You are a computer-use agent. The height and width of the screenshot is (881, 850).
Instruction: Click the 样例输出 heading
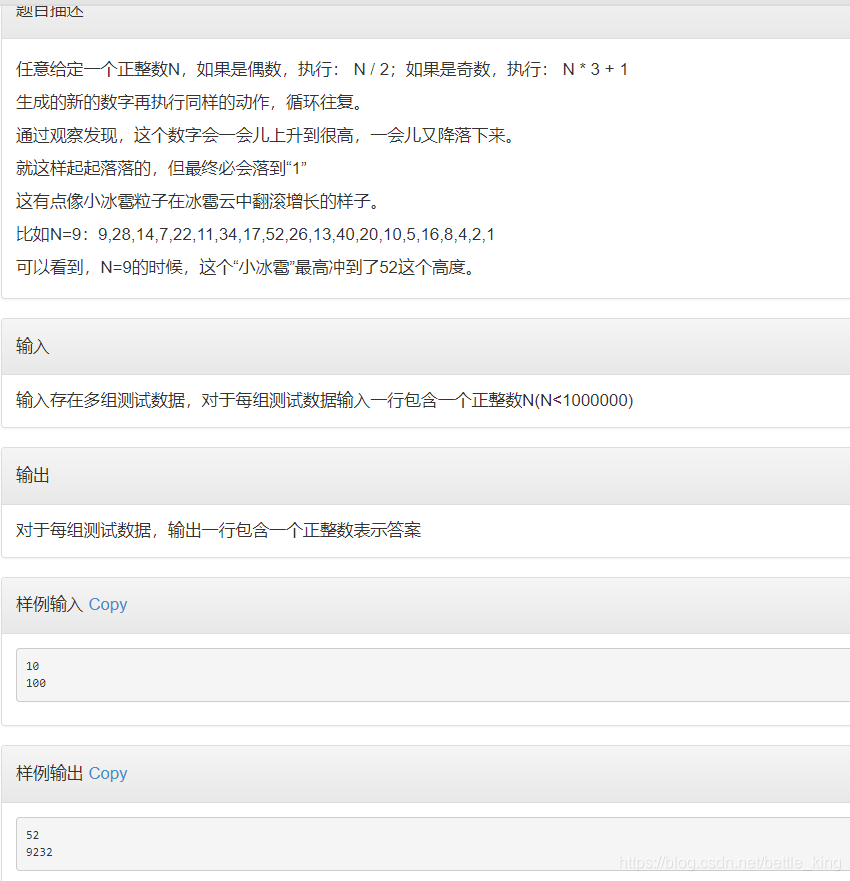point(48,773)
